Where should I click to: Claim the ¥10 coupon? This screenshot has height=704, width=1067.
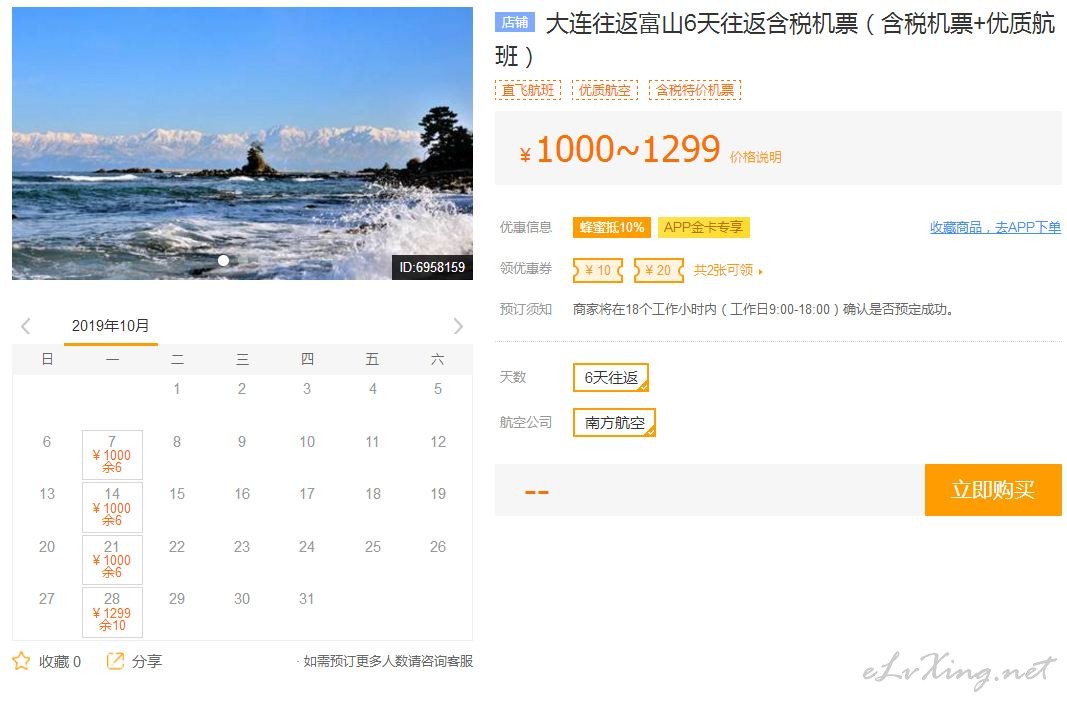pyautogui.click(x=598, y=270)
